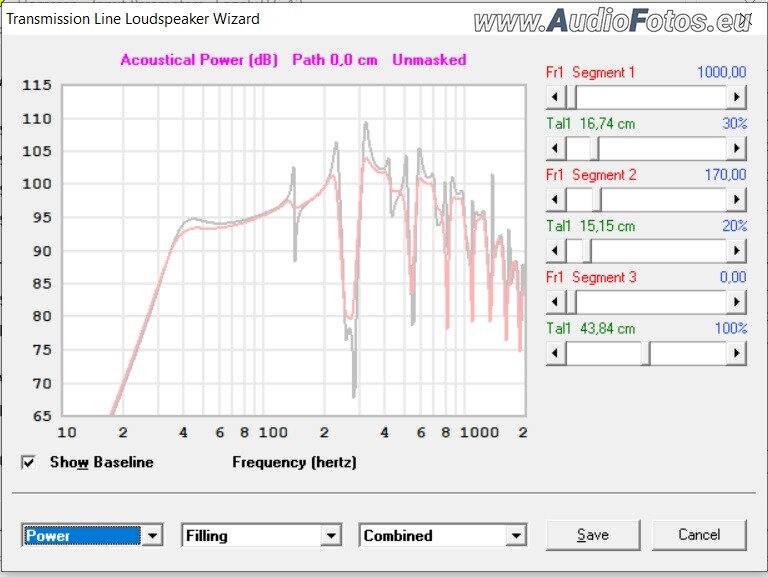Click left arrow of Segment 2 Fr1 slider

556,199
